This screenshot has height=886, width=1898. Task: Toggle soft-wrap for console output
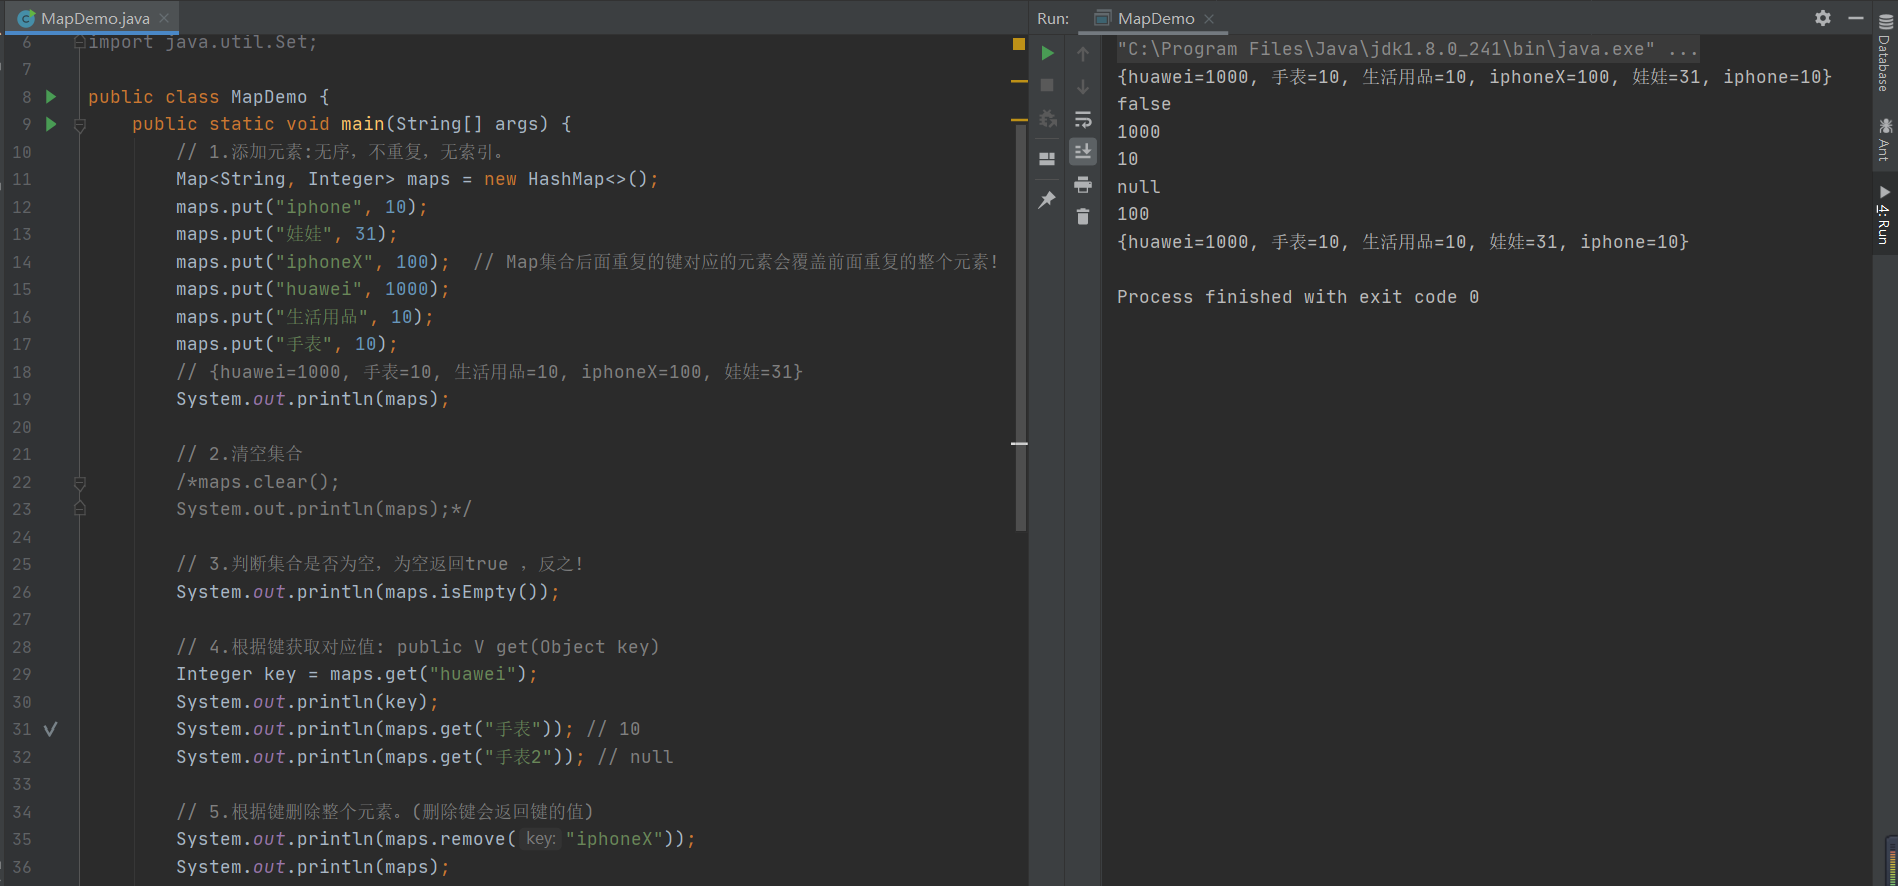[1083, 120]
